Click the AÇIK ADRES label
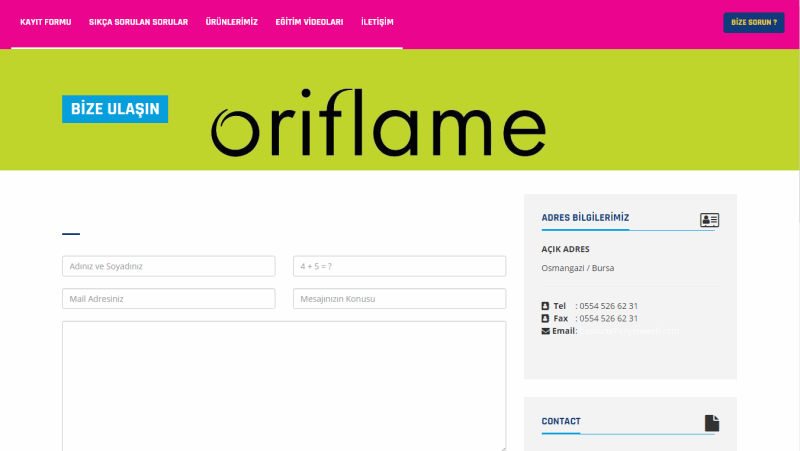Screen dimensions: 800x451 point(565,249)
